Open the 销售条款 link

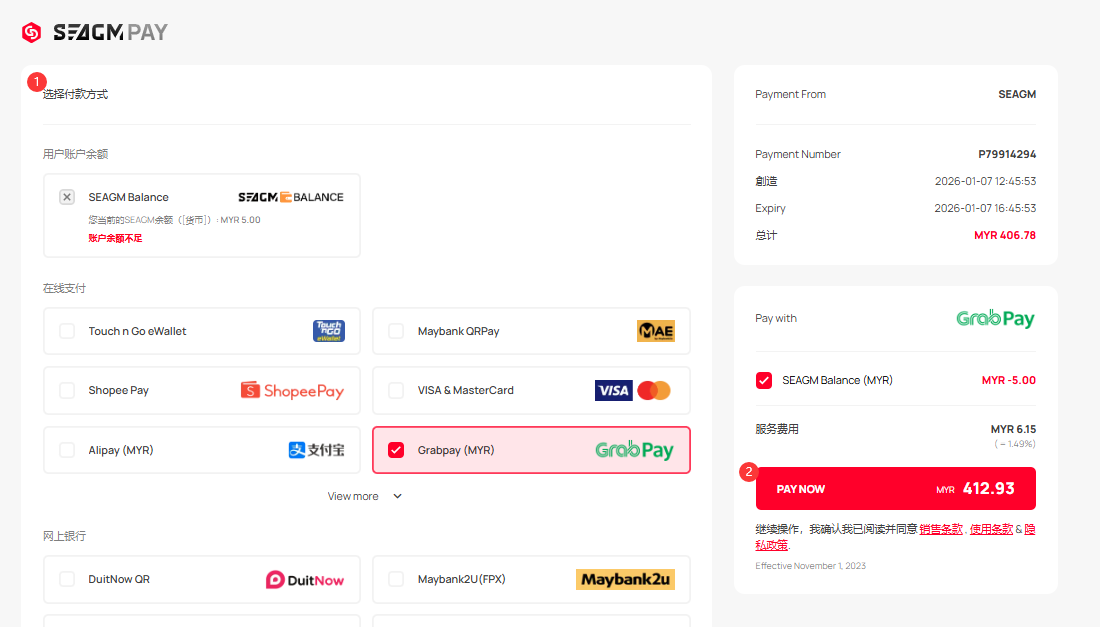pos(940,529)
